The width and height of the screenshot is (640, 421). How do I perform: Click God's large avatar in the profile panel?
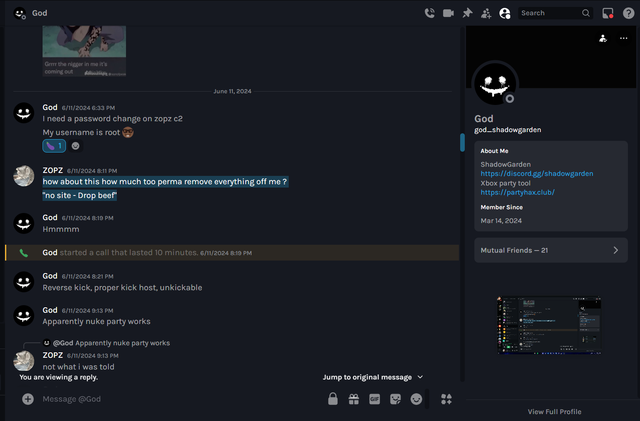pos(495,85)
